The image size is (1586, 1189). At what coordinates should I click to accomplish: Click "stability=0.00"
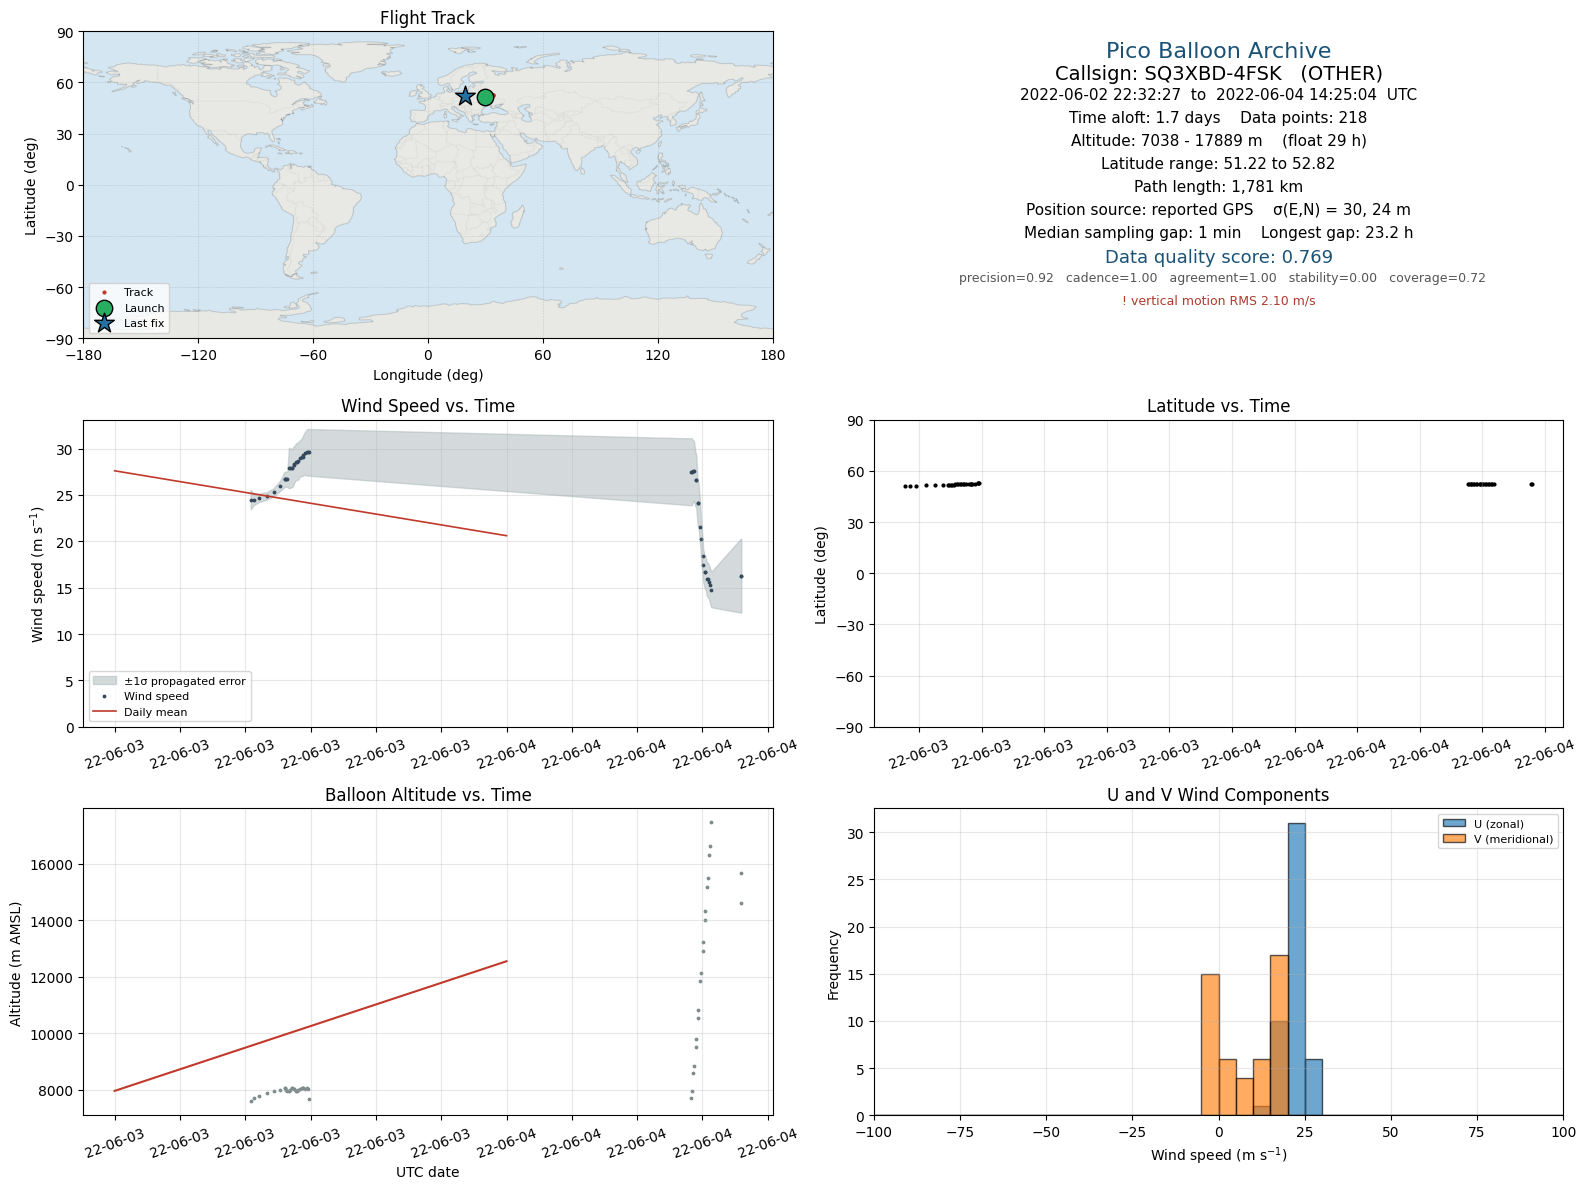(x=1332, y=278)
